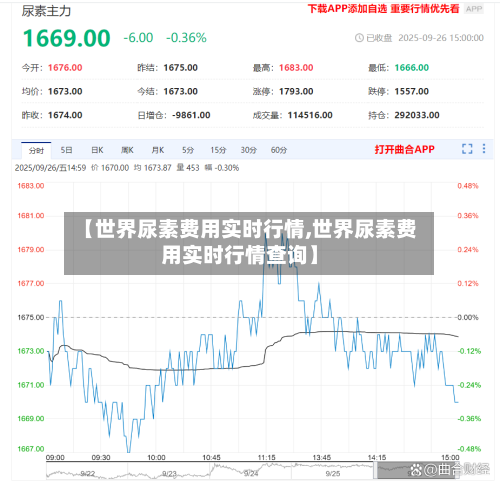This screenshot has height=487, width=500.
Task: Click the 11:15 time axis label
Action: click(x=266, y=457)
